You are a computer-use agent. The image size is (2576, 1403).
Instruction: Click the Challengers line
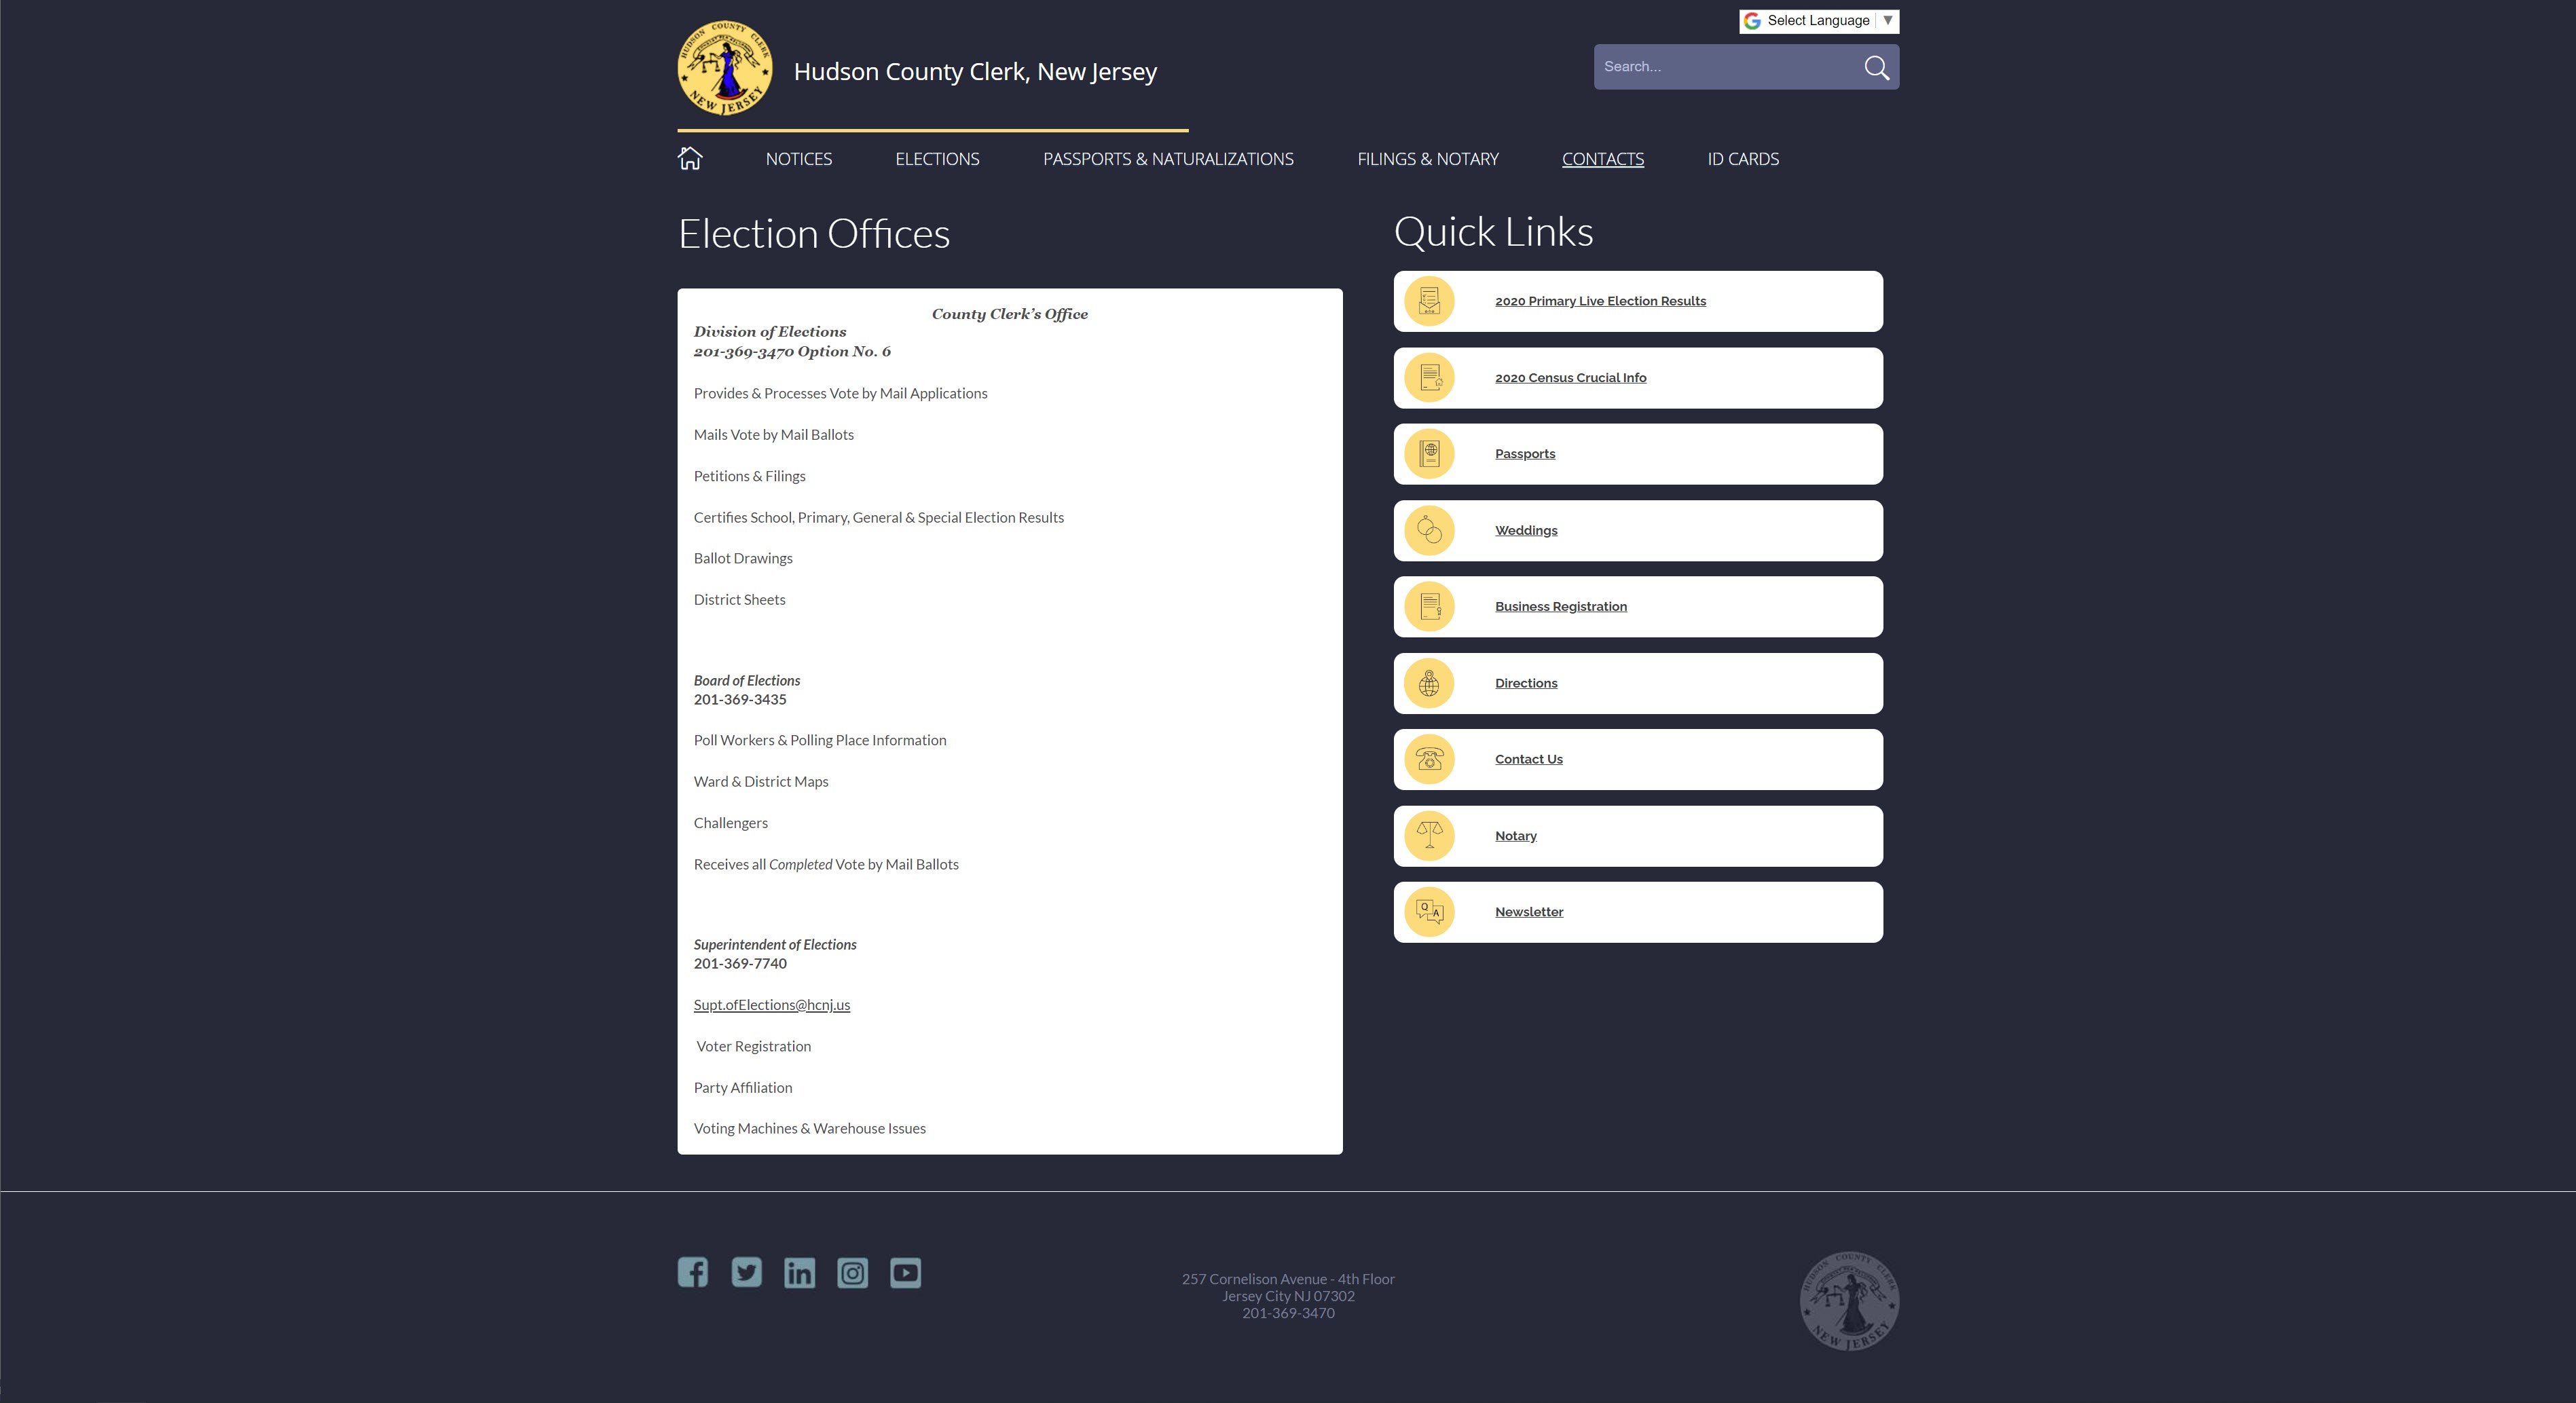click(x=731, y=823)
